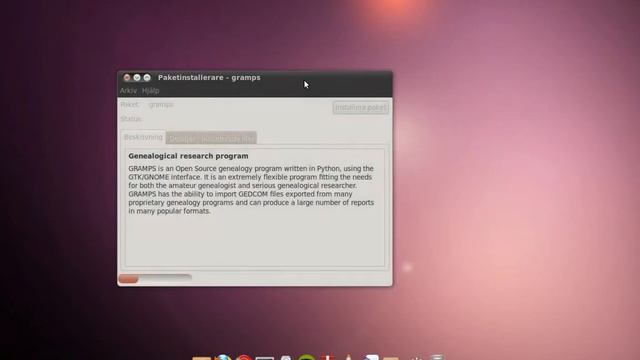
Task: Close the Paketinstallerare window
Action: point(127,78)
